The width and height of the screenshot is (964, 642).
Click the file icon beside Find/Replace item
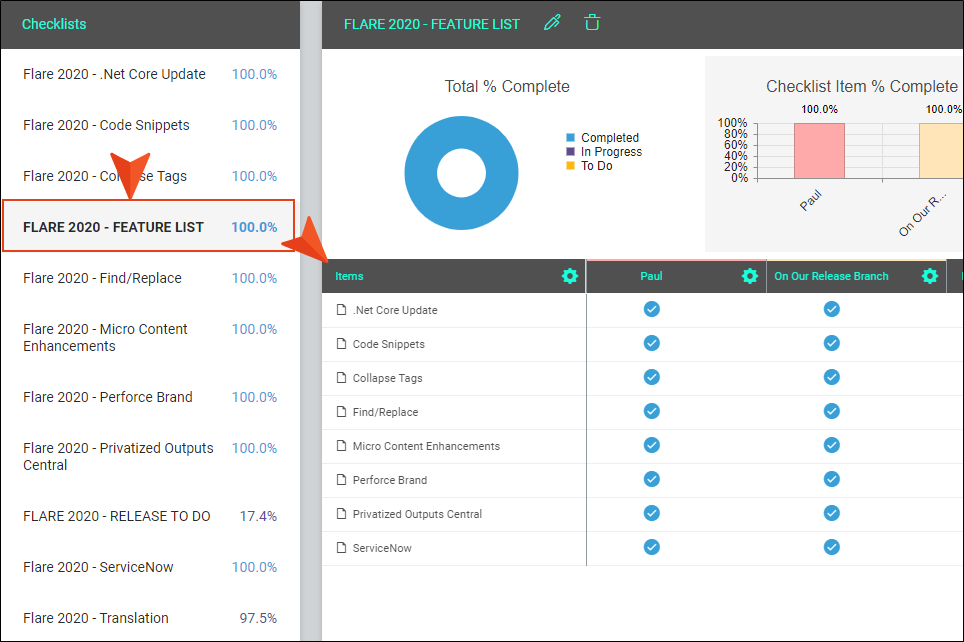point(341,411)
